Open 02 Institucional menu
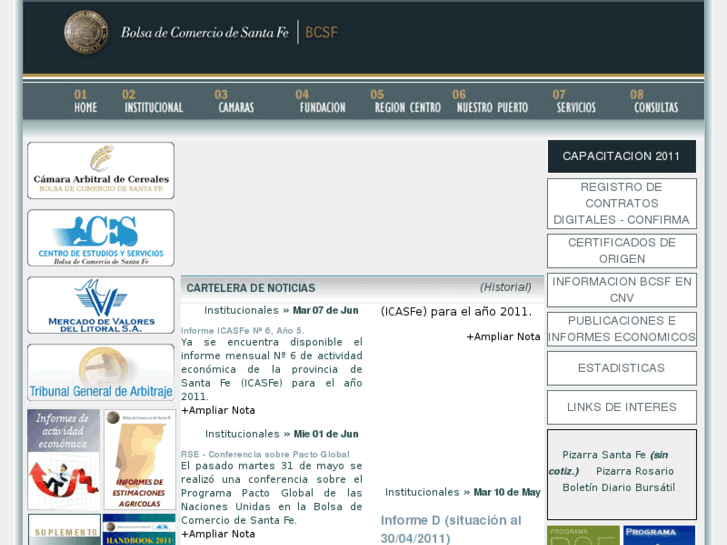 click(153, 101)
